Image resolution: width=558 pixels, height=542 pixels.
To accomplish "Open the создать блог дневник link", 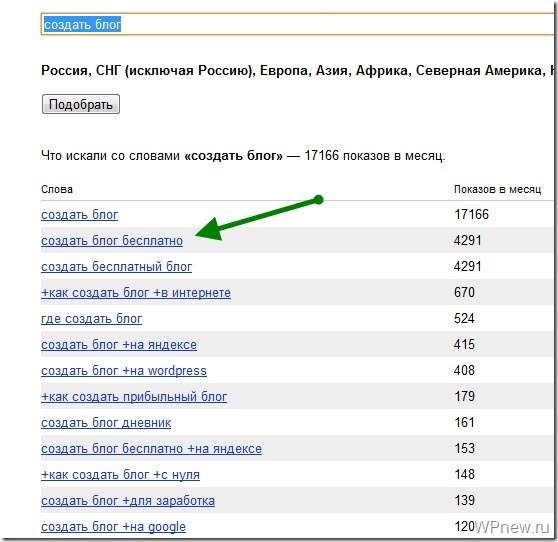I will 106,422.
